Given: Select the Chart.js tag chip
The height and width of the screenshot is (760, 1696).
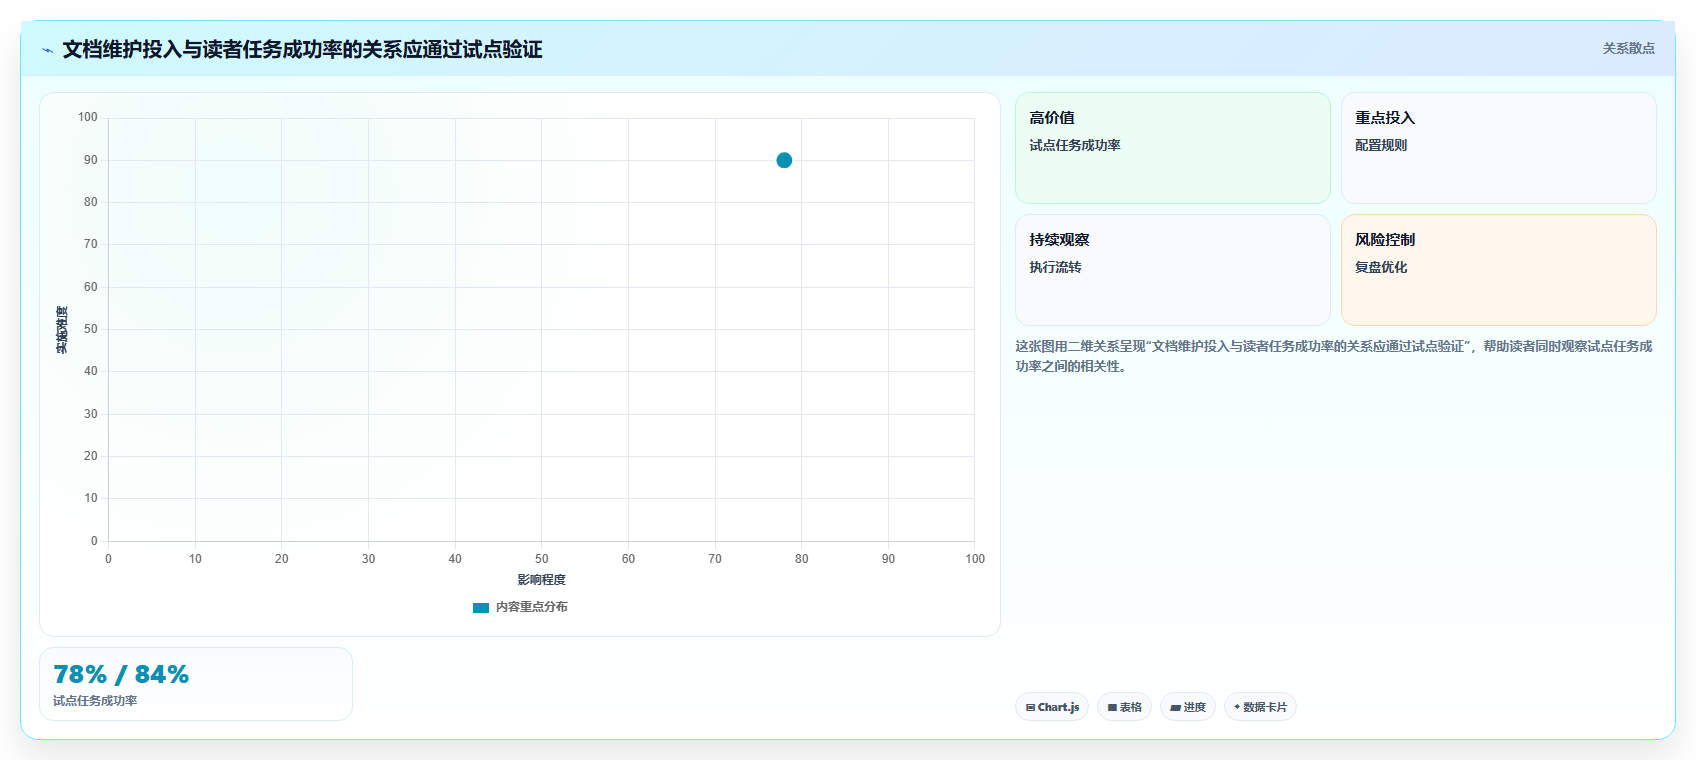Looking at the screenshot, I should pos(1052,707).
